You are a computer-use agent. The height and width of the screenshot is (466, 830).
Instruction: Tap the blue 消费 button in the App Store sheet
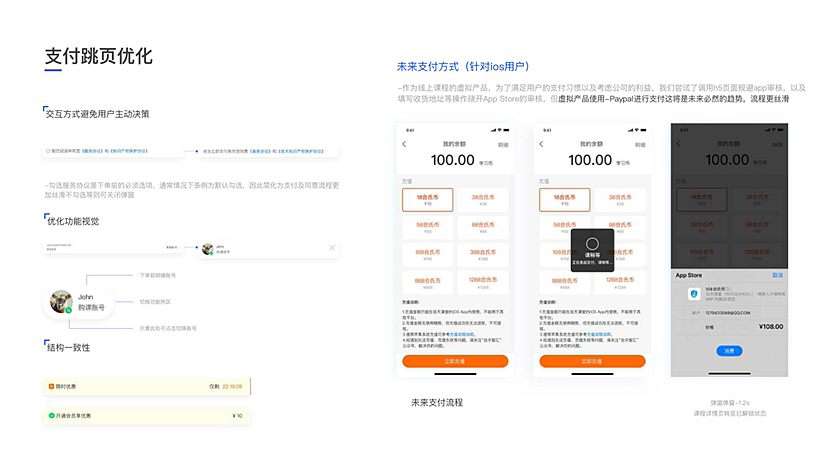coord(729,351)
